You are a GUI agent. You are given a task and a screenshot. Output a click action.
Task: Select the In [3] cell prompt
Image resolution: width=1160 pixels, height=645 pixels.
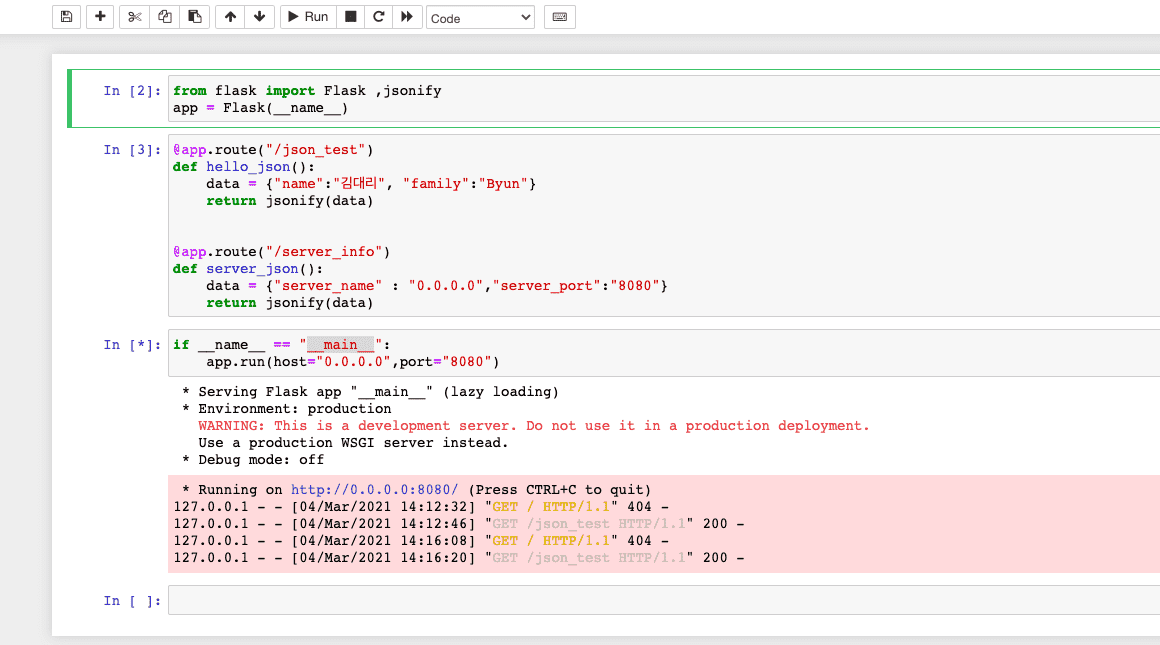131,150
